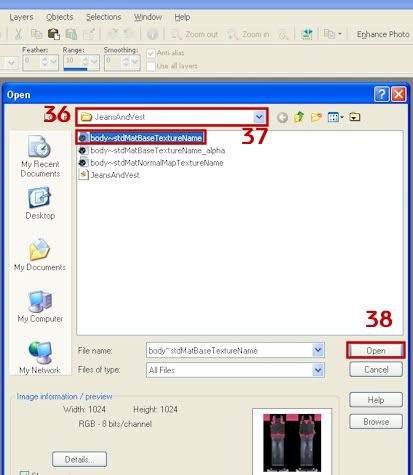The height and width of the screenshot is (475, 413).
Task: Click the File name input field
Action: pyautogui.click(x=229, y=350)
